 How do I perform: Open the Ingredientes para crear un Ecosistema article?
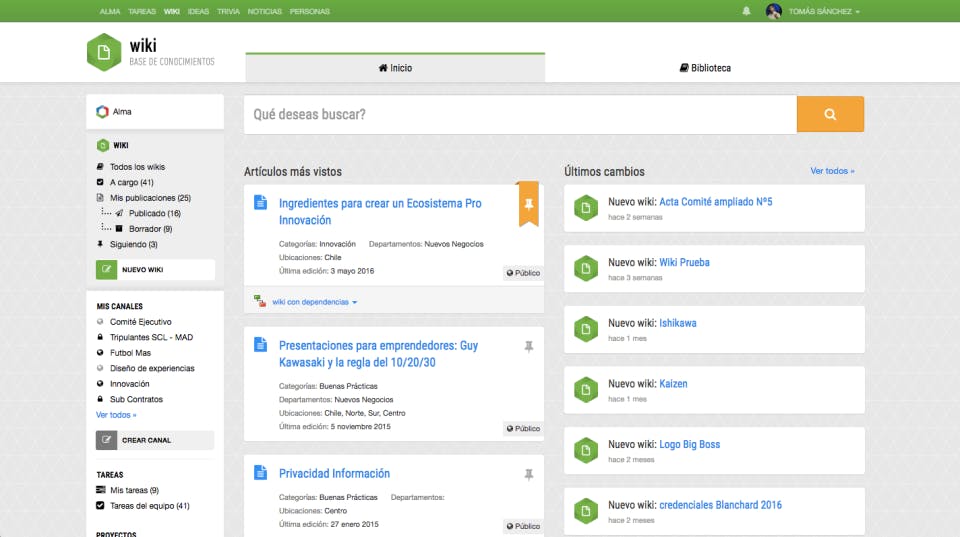coord(380,211)
